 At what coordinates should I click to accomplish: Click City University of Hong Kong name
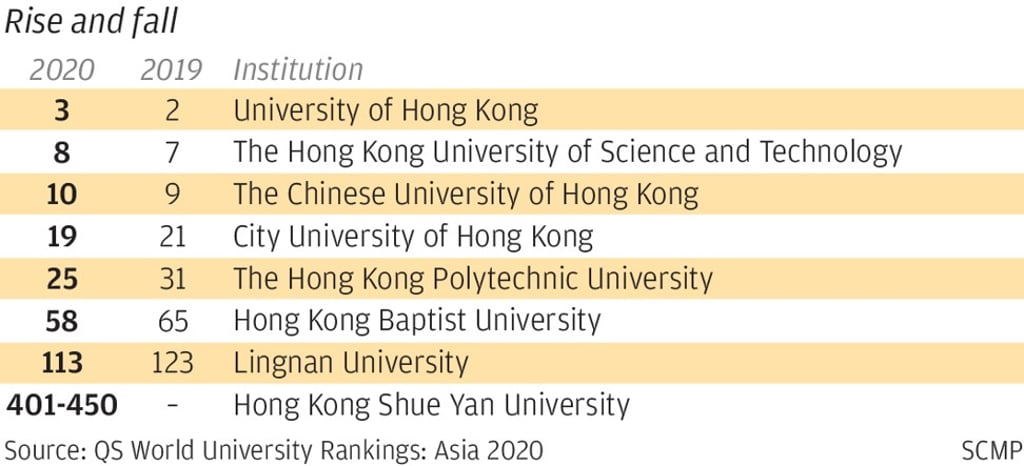[413, 237]
